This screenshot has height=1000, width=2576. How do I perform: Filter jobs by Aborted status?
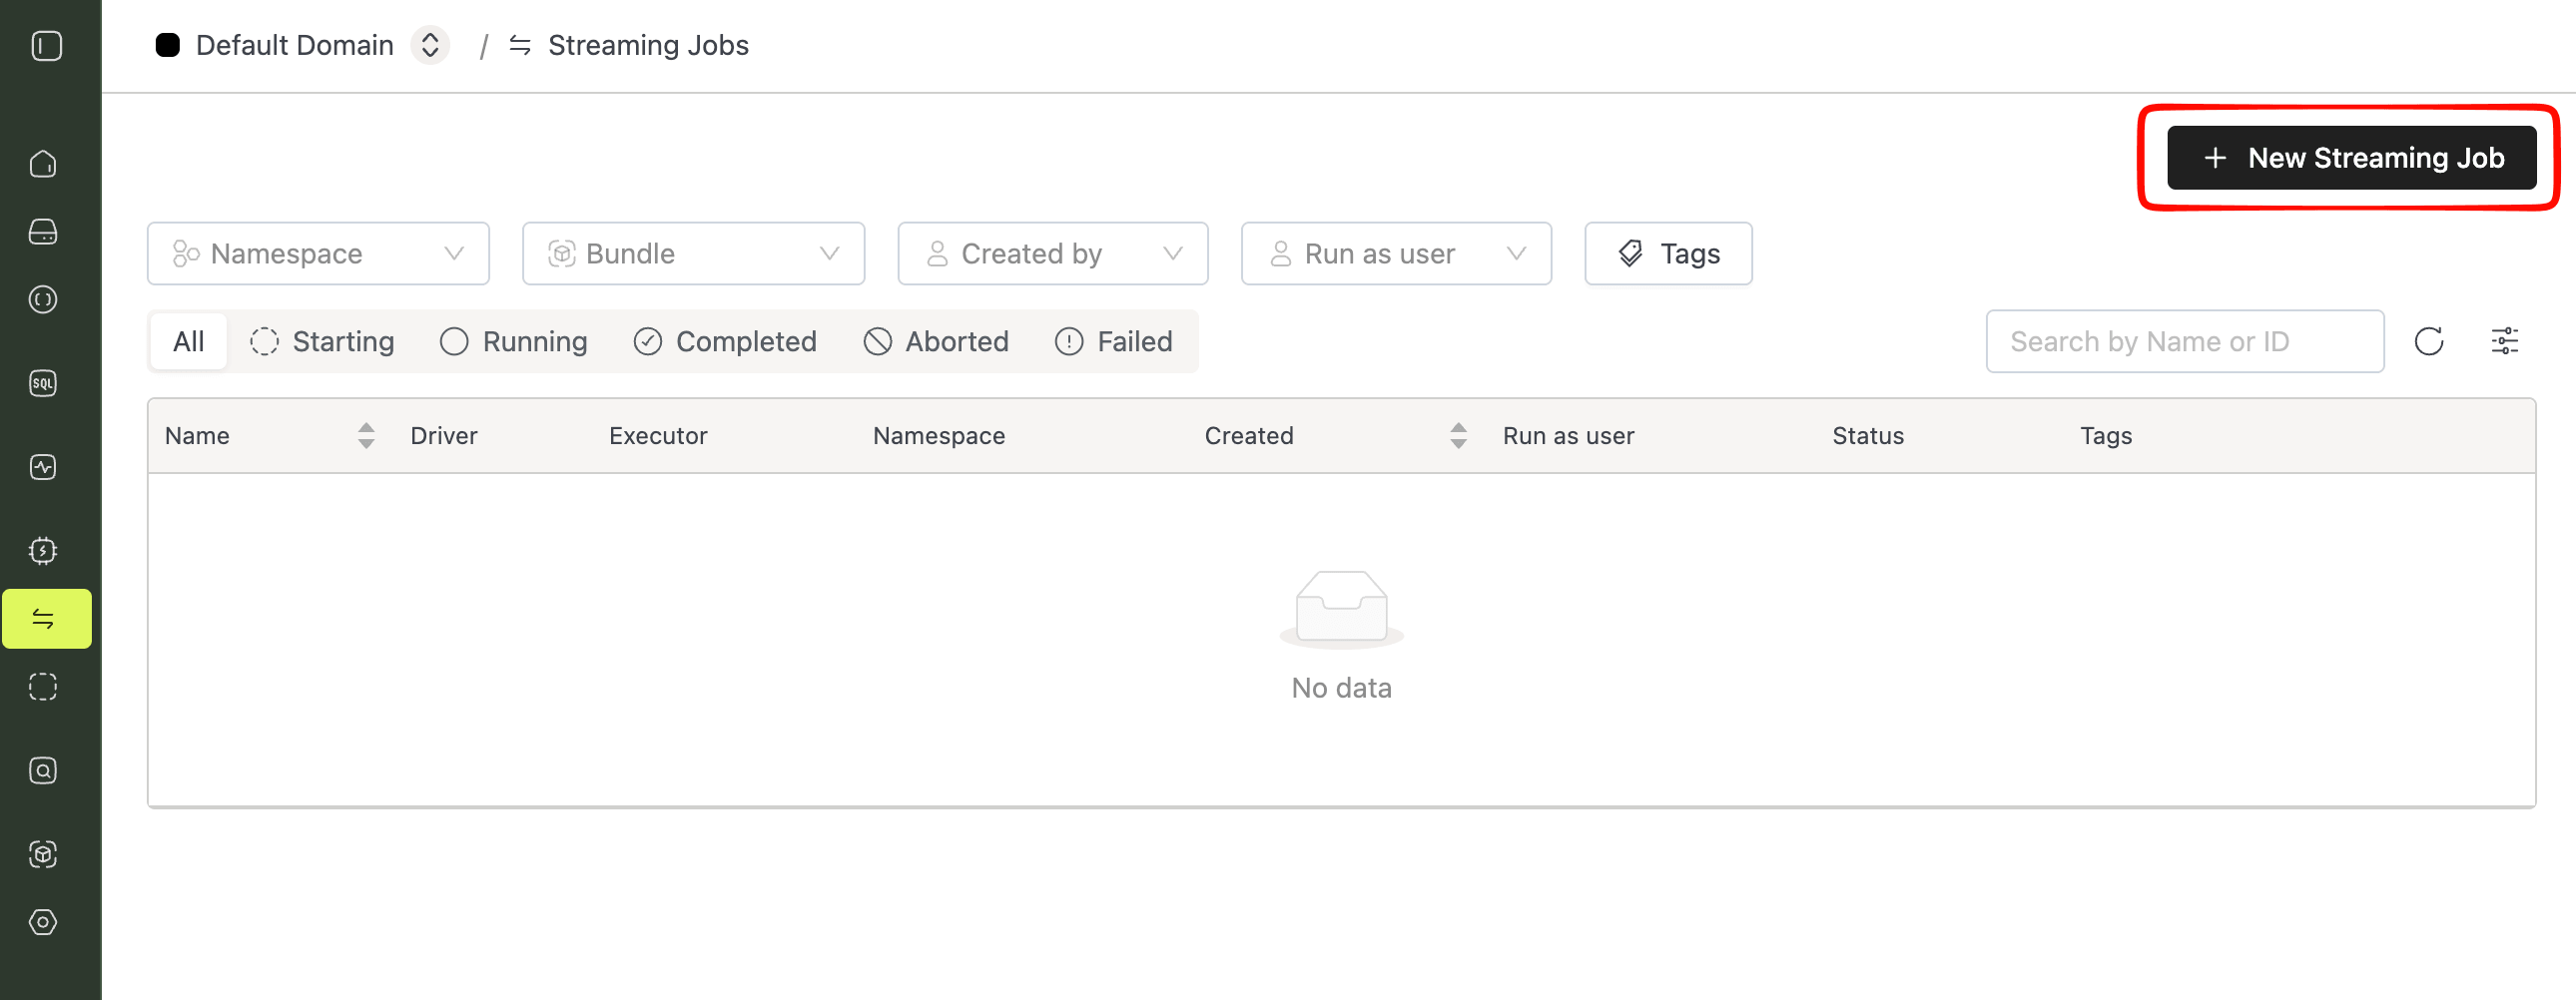936,341
